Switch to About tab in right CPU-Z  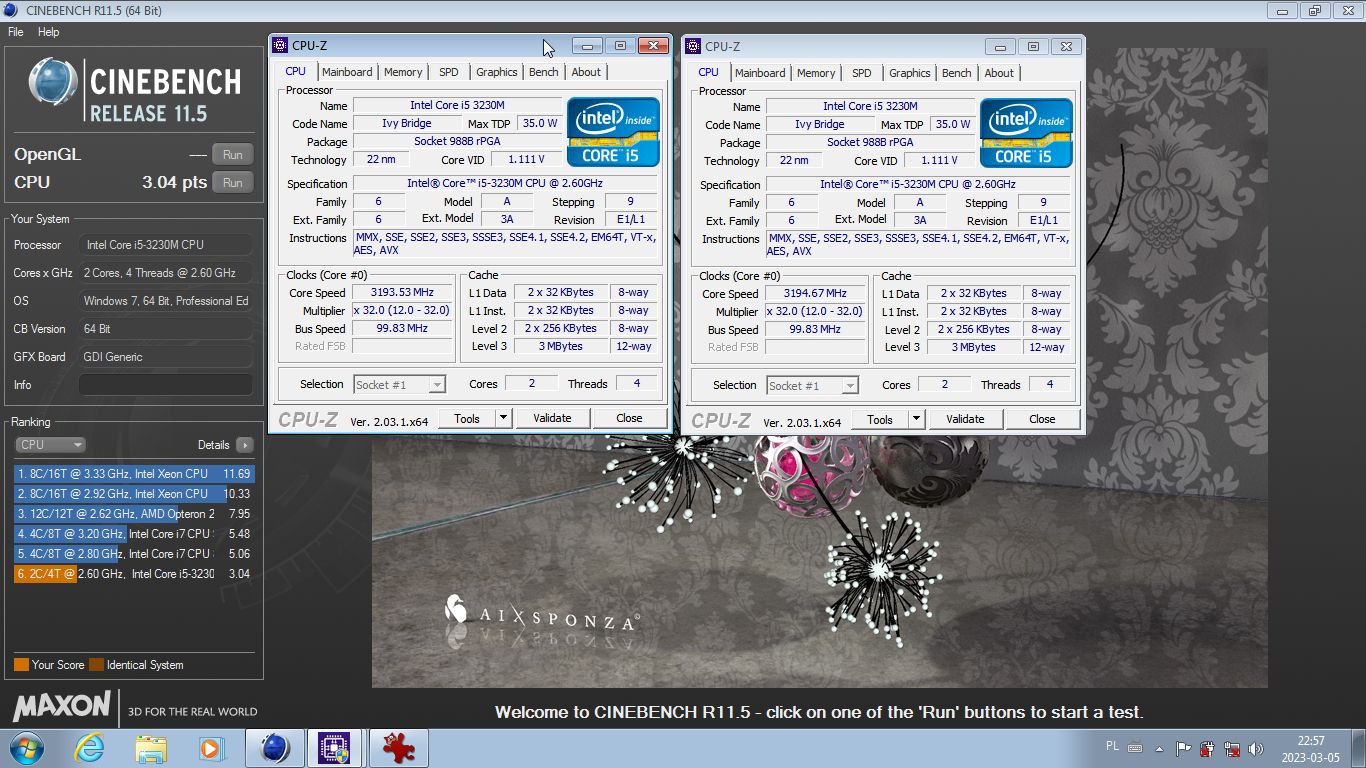[x=999, y=73]
